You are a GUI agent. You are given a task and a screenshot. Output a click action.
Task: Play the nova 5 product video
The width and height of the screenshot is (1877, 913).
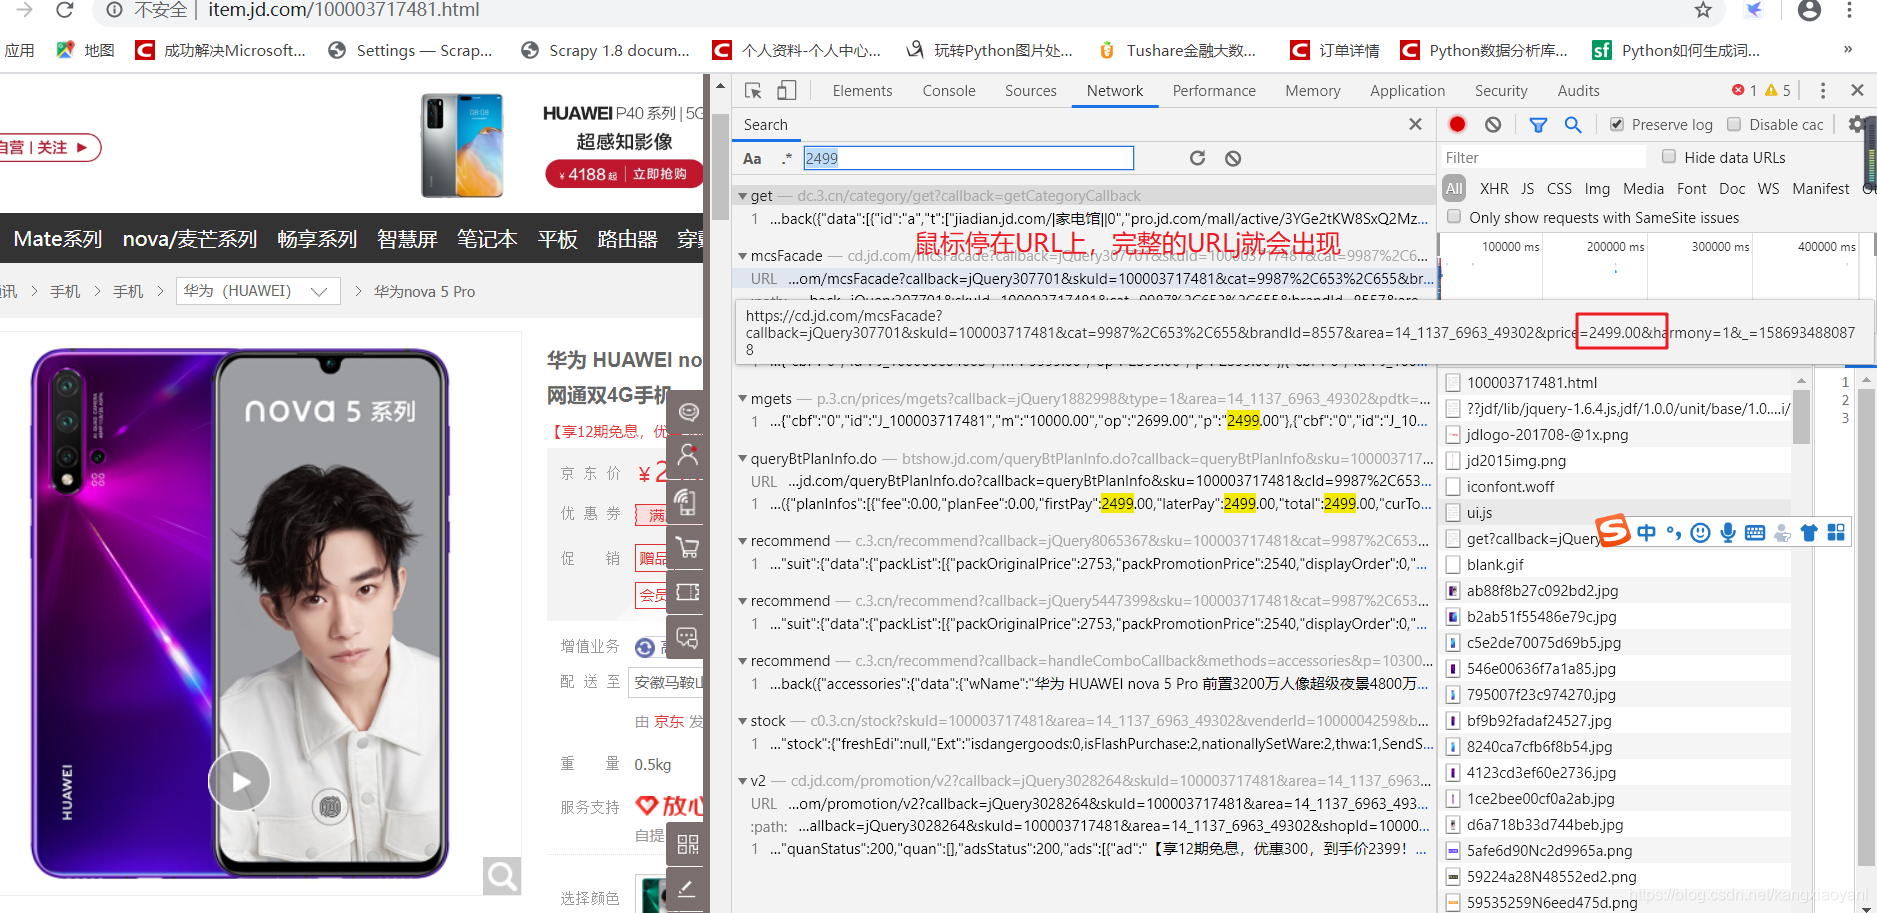[x=239, y=781]
